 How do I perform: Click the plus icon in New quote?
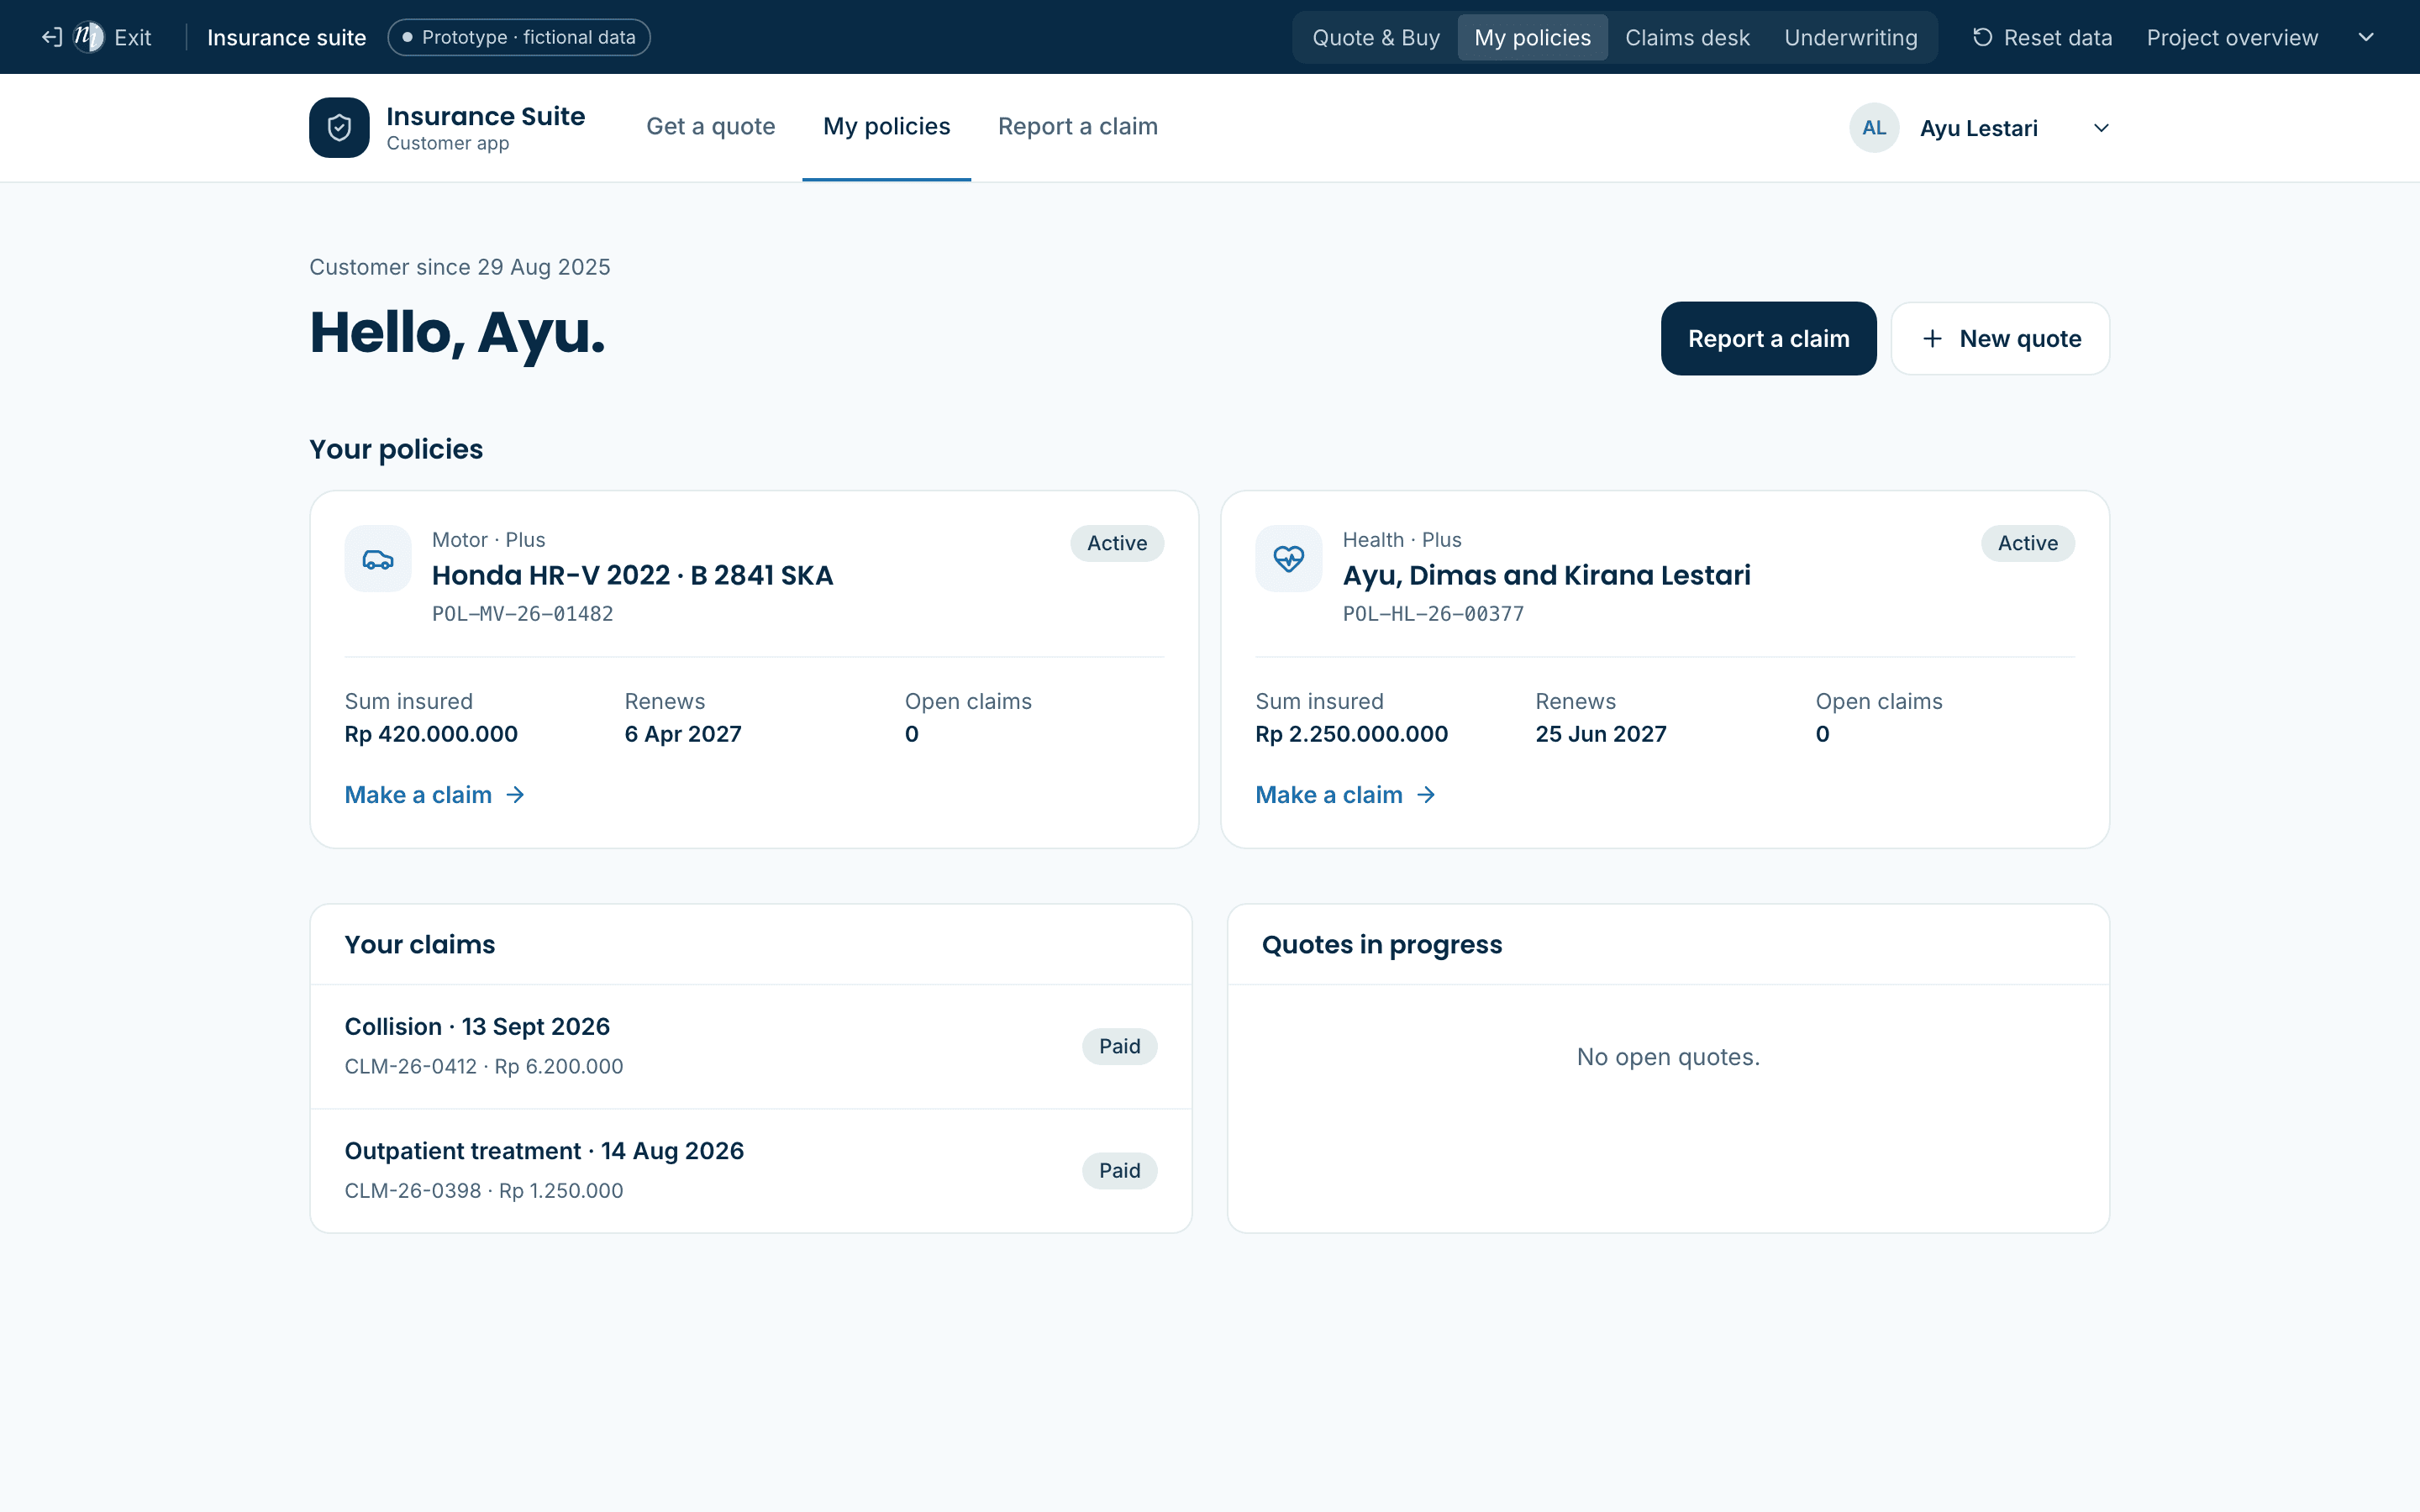click(x=1932, y=339)
